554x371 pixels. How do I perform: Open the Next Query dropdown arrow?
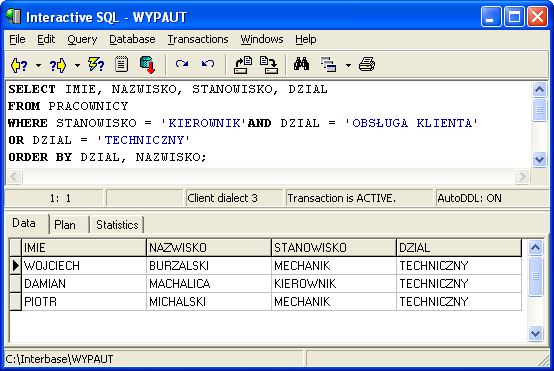coord(77,65)
